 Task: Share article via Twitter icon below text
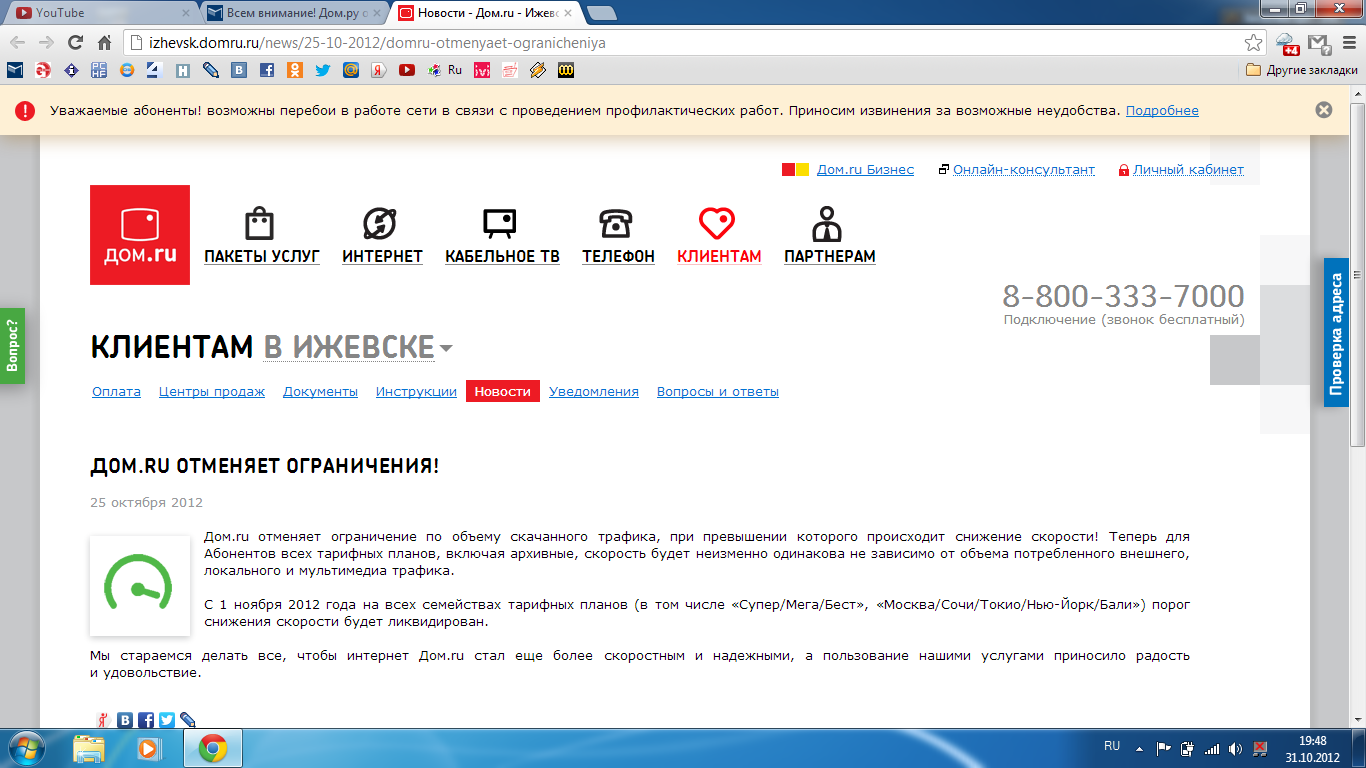click(167, 719)
